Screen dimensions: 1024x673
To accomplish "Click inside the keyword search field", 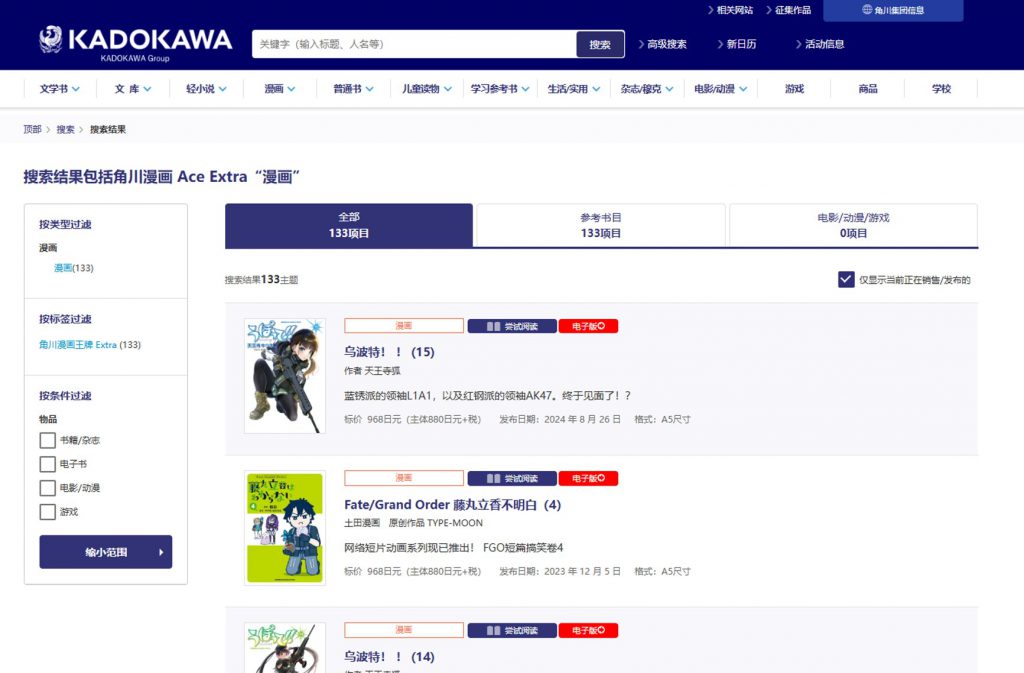I will click(x=414, y=44).
